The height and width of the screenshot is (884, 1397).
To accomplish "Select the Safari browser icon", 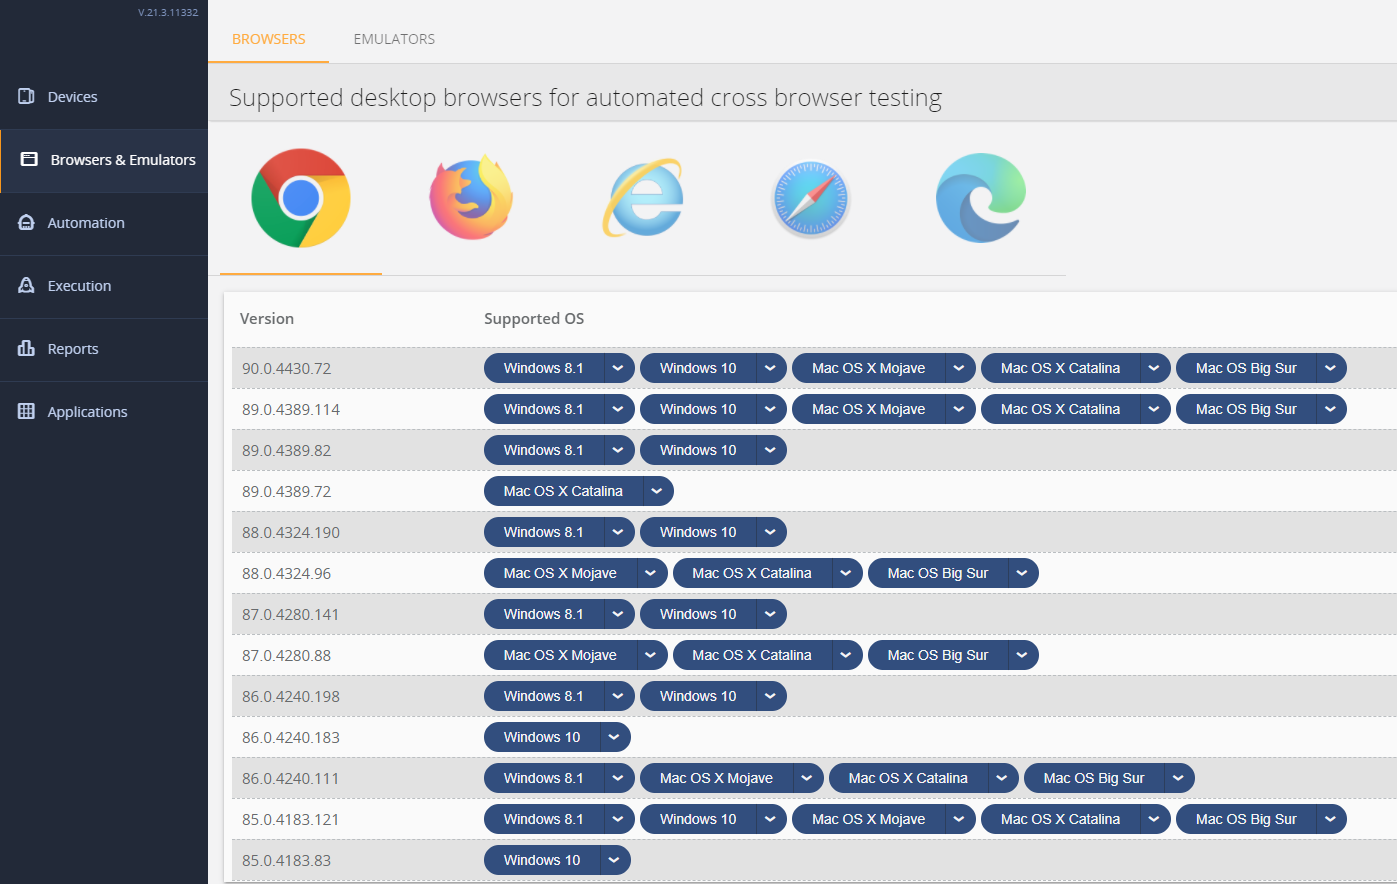I will coord(811,199).
